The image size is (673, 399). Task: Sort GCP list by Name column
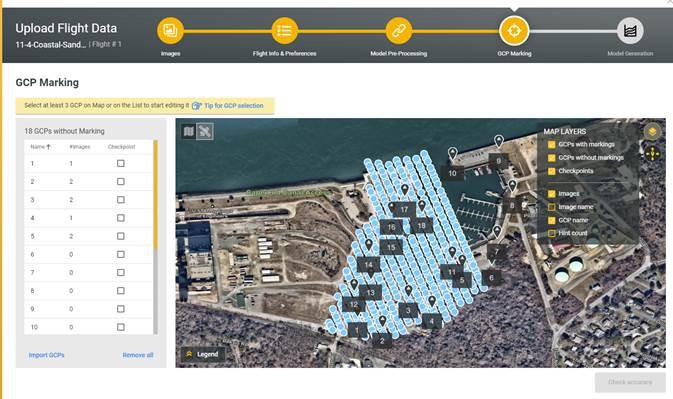(x=40, y=147)
